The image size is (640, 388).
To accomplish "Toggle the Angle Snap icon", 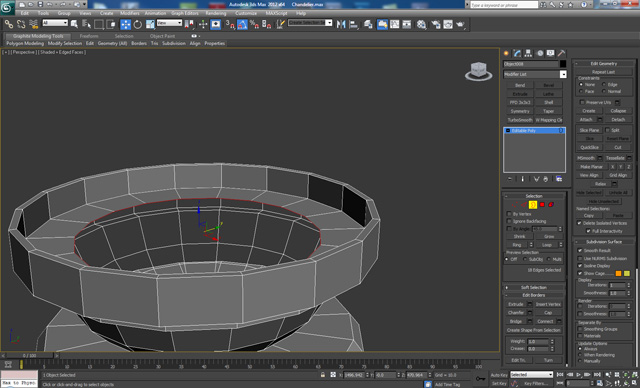I will point(242,24).
